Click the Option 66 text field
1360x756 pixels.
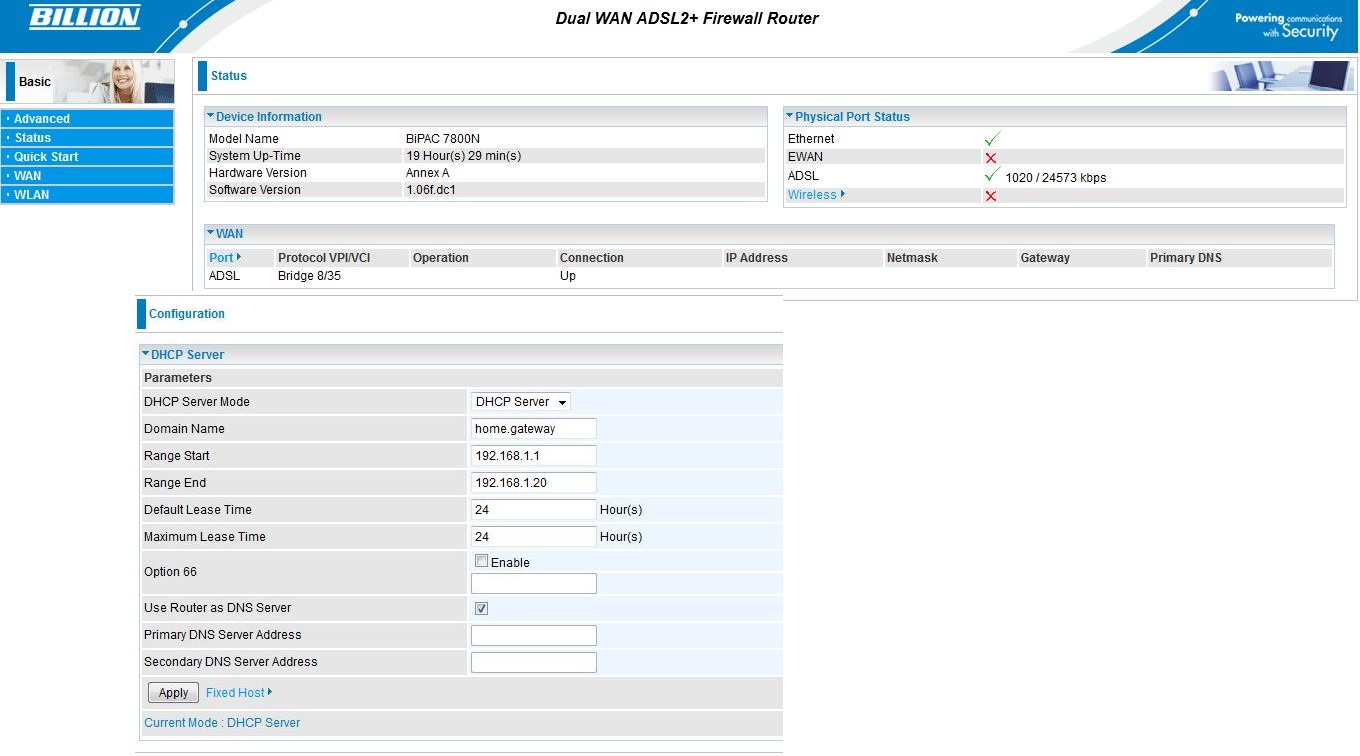(534, 584)
